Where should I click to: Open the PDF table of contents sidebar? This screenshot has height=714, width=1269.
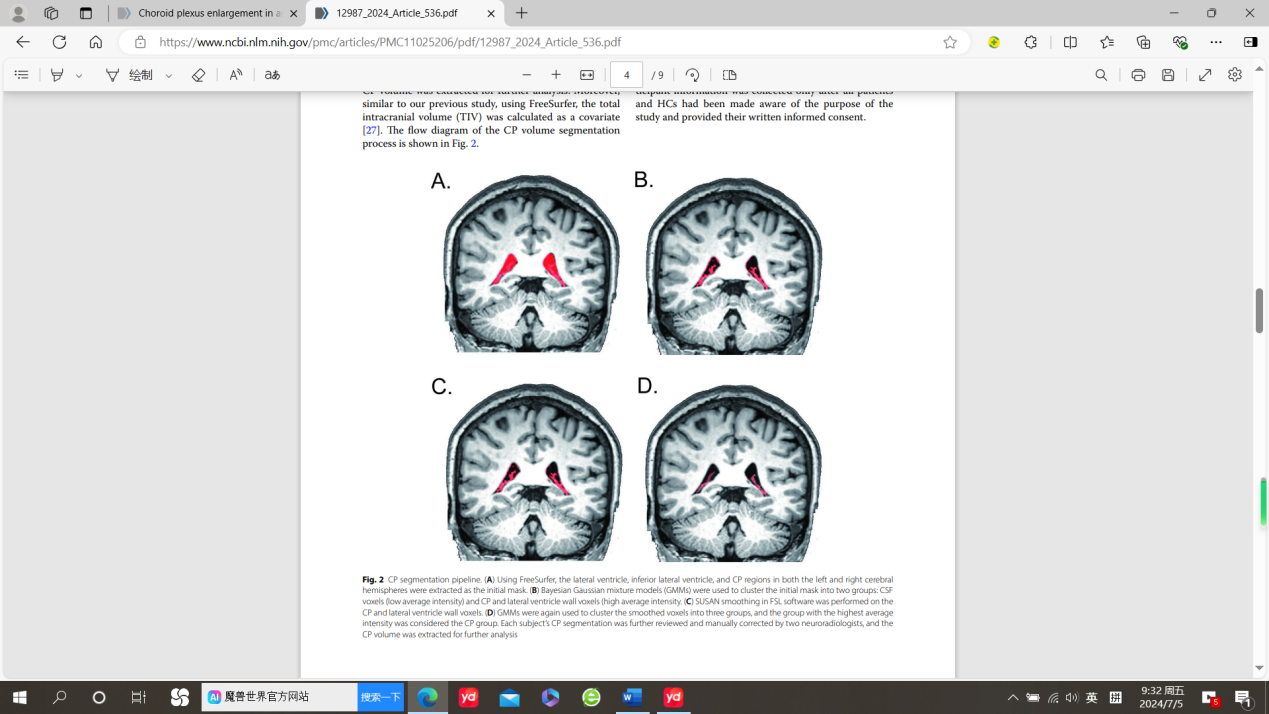point(21,75)
